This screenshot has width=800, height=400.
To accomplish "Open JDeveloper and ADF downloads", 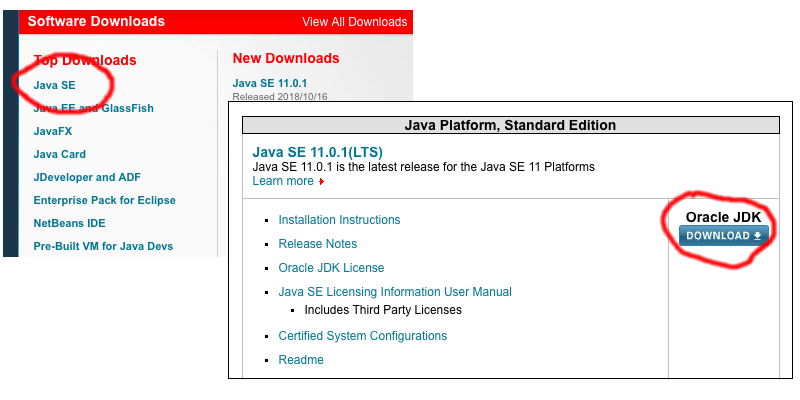I will 87,177.
